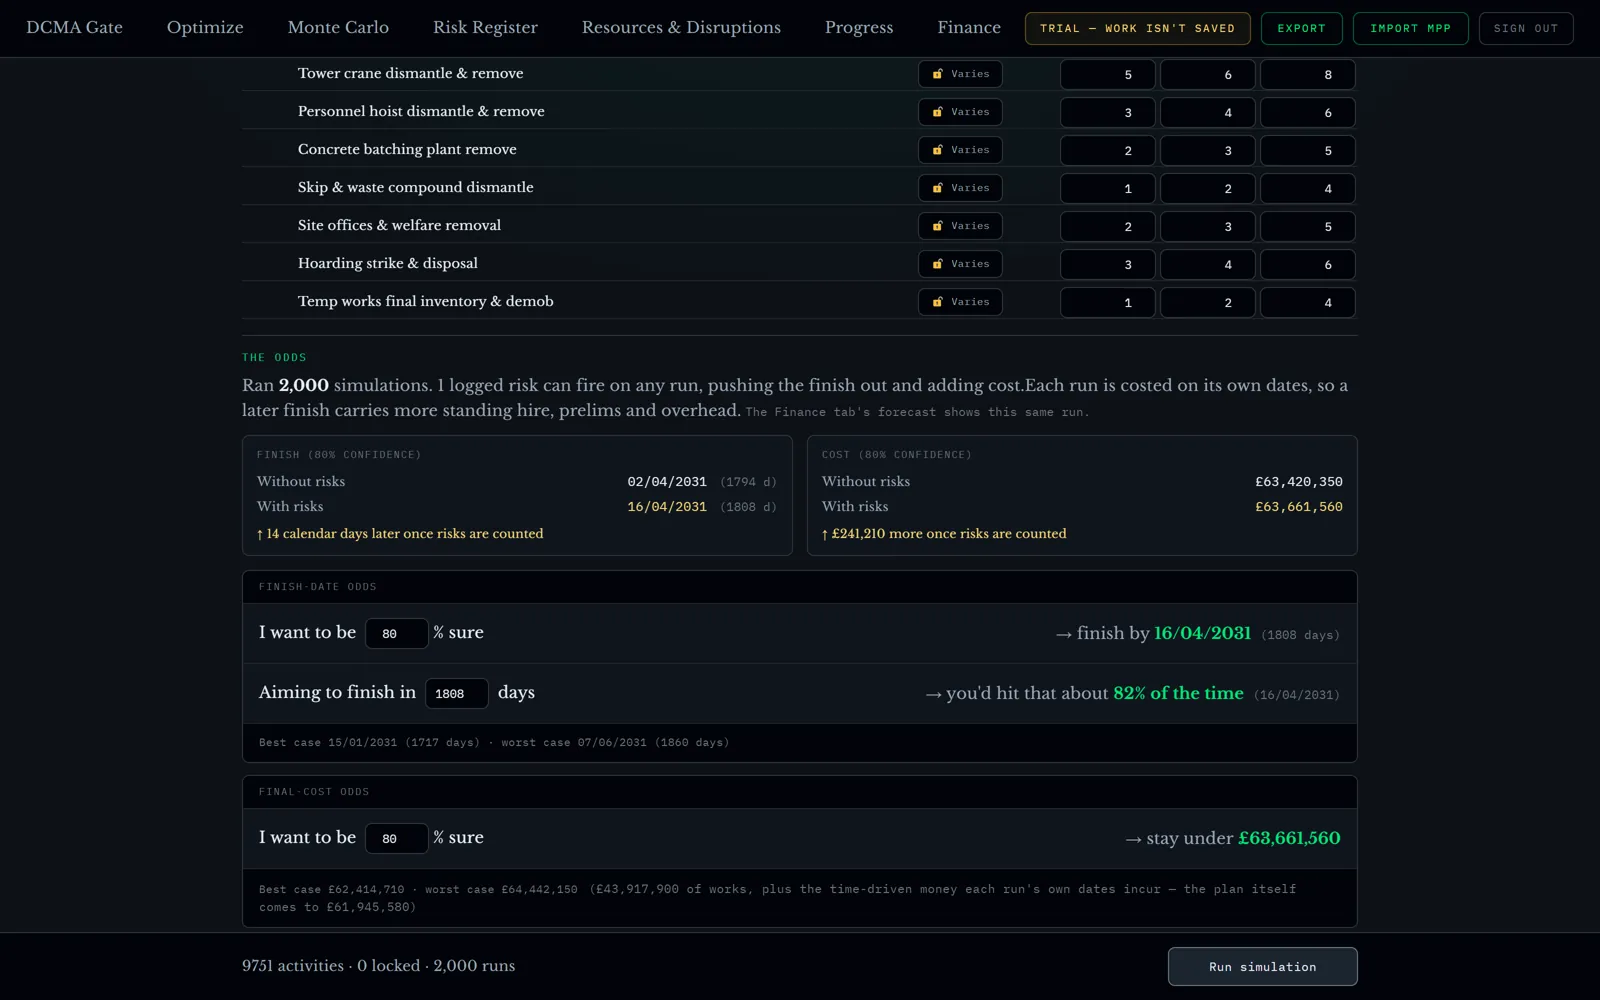Edit the finish-date confidence percent field

[x=396, y=633]
